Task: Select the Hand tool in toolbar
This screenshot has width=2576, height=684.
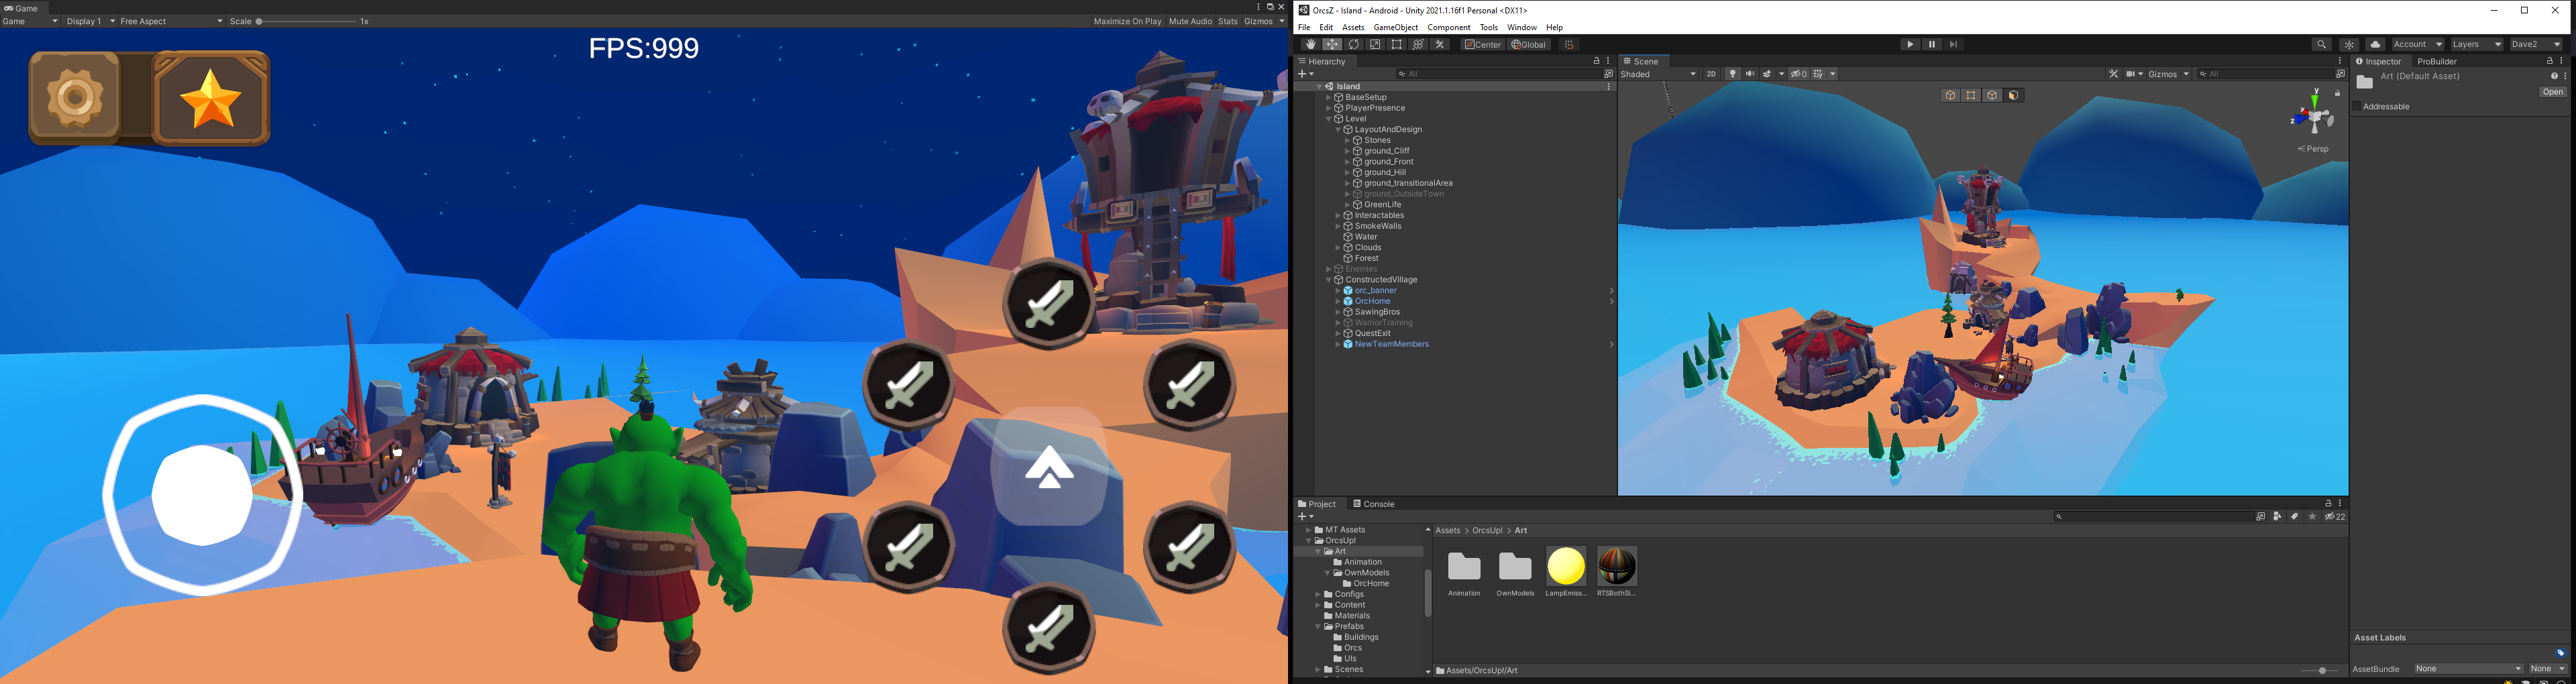Action: pyautogui.click(x=1310, y=45)
